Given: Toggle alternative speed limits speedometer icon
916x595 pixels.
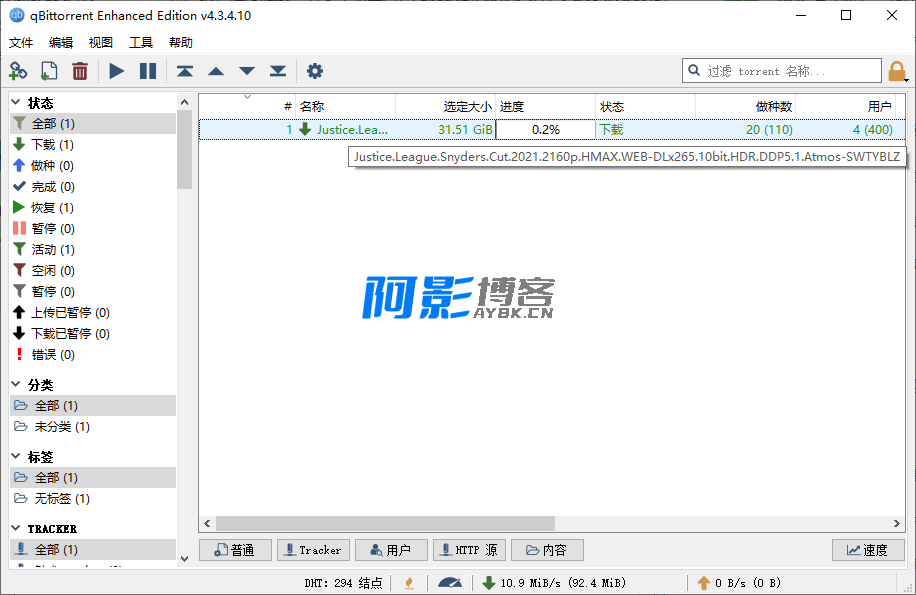Looking at the screenshot, I should pyautogui.click(x=450, y=583).
